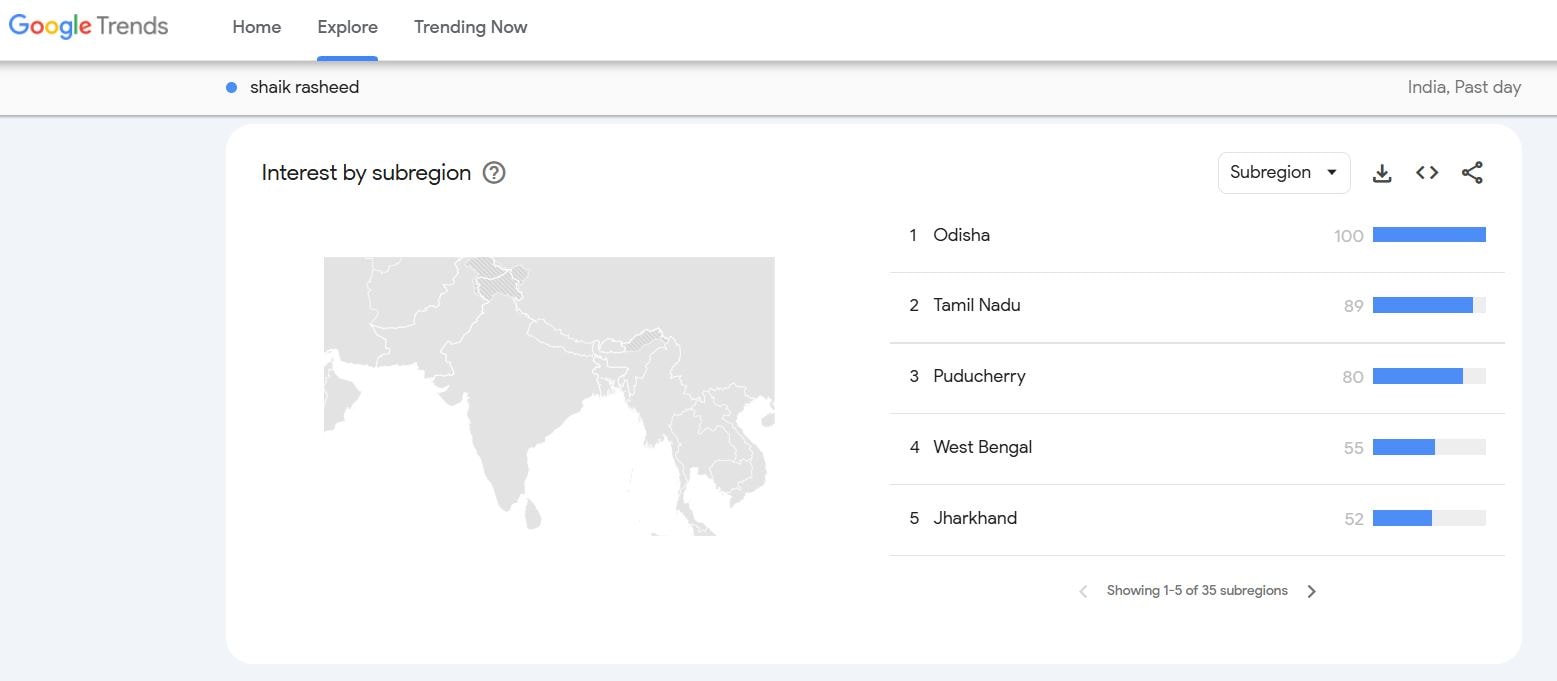Viewport: 1557px width, 681px height.
Task: Click the Google Trends logo
Action: [x=89, y=27]
